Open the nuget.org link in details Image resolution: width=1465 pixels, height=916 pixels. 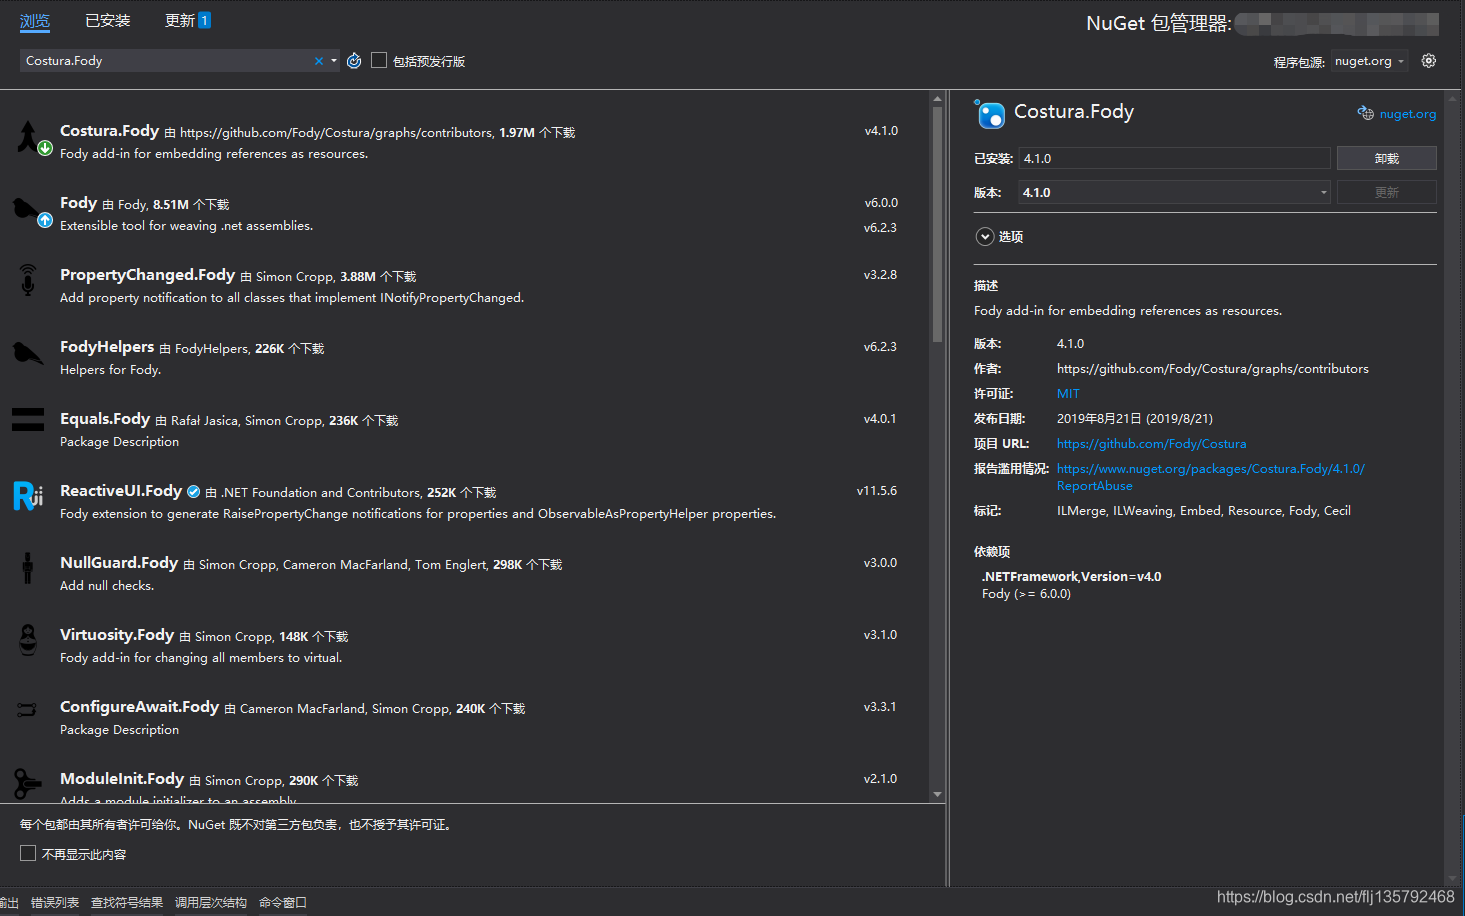(x=1407, y=114)
